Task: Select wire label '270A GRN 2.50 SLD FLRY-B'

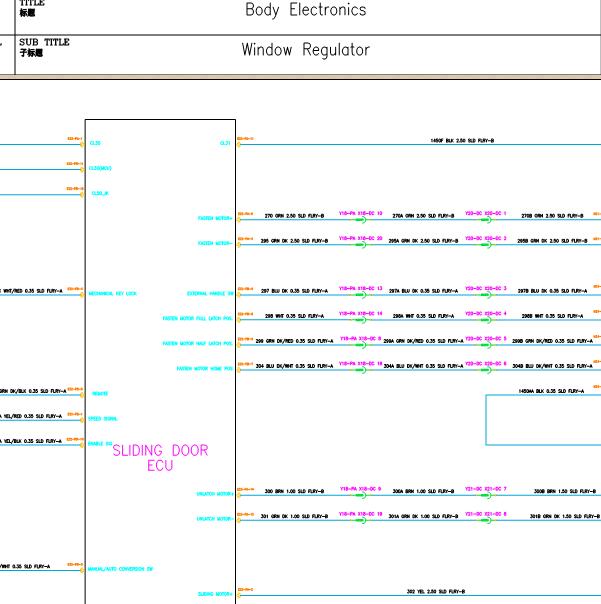Action: click(x=423, y=216)
